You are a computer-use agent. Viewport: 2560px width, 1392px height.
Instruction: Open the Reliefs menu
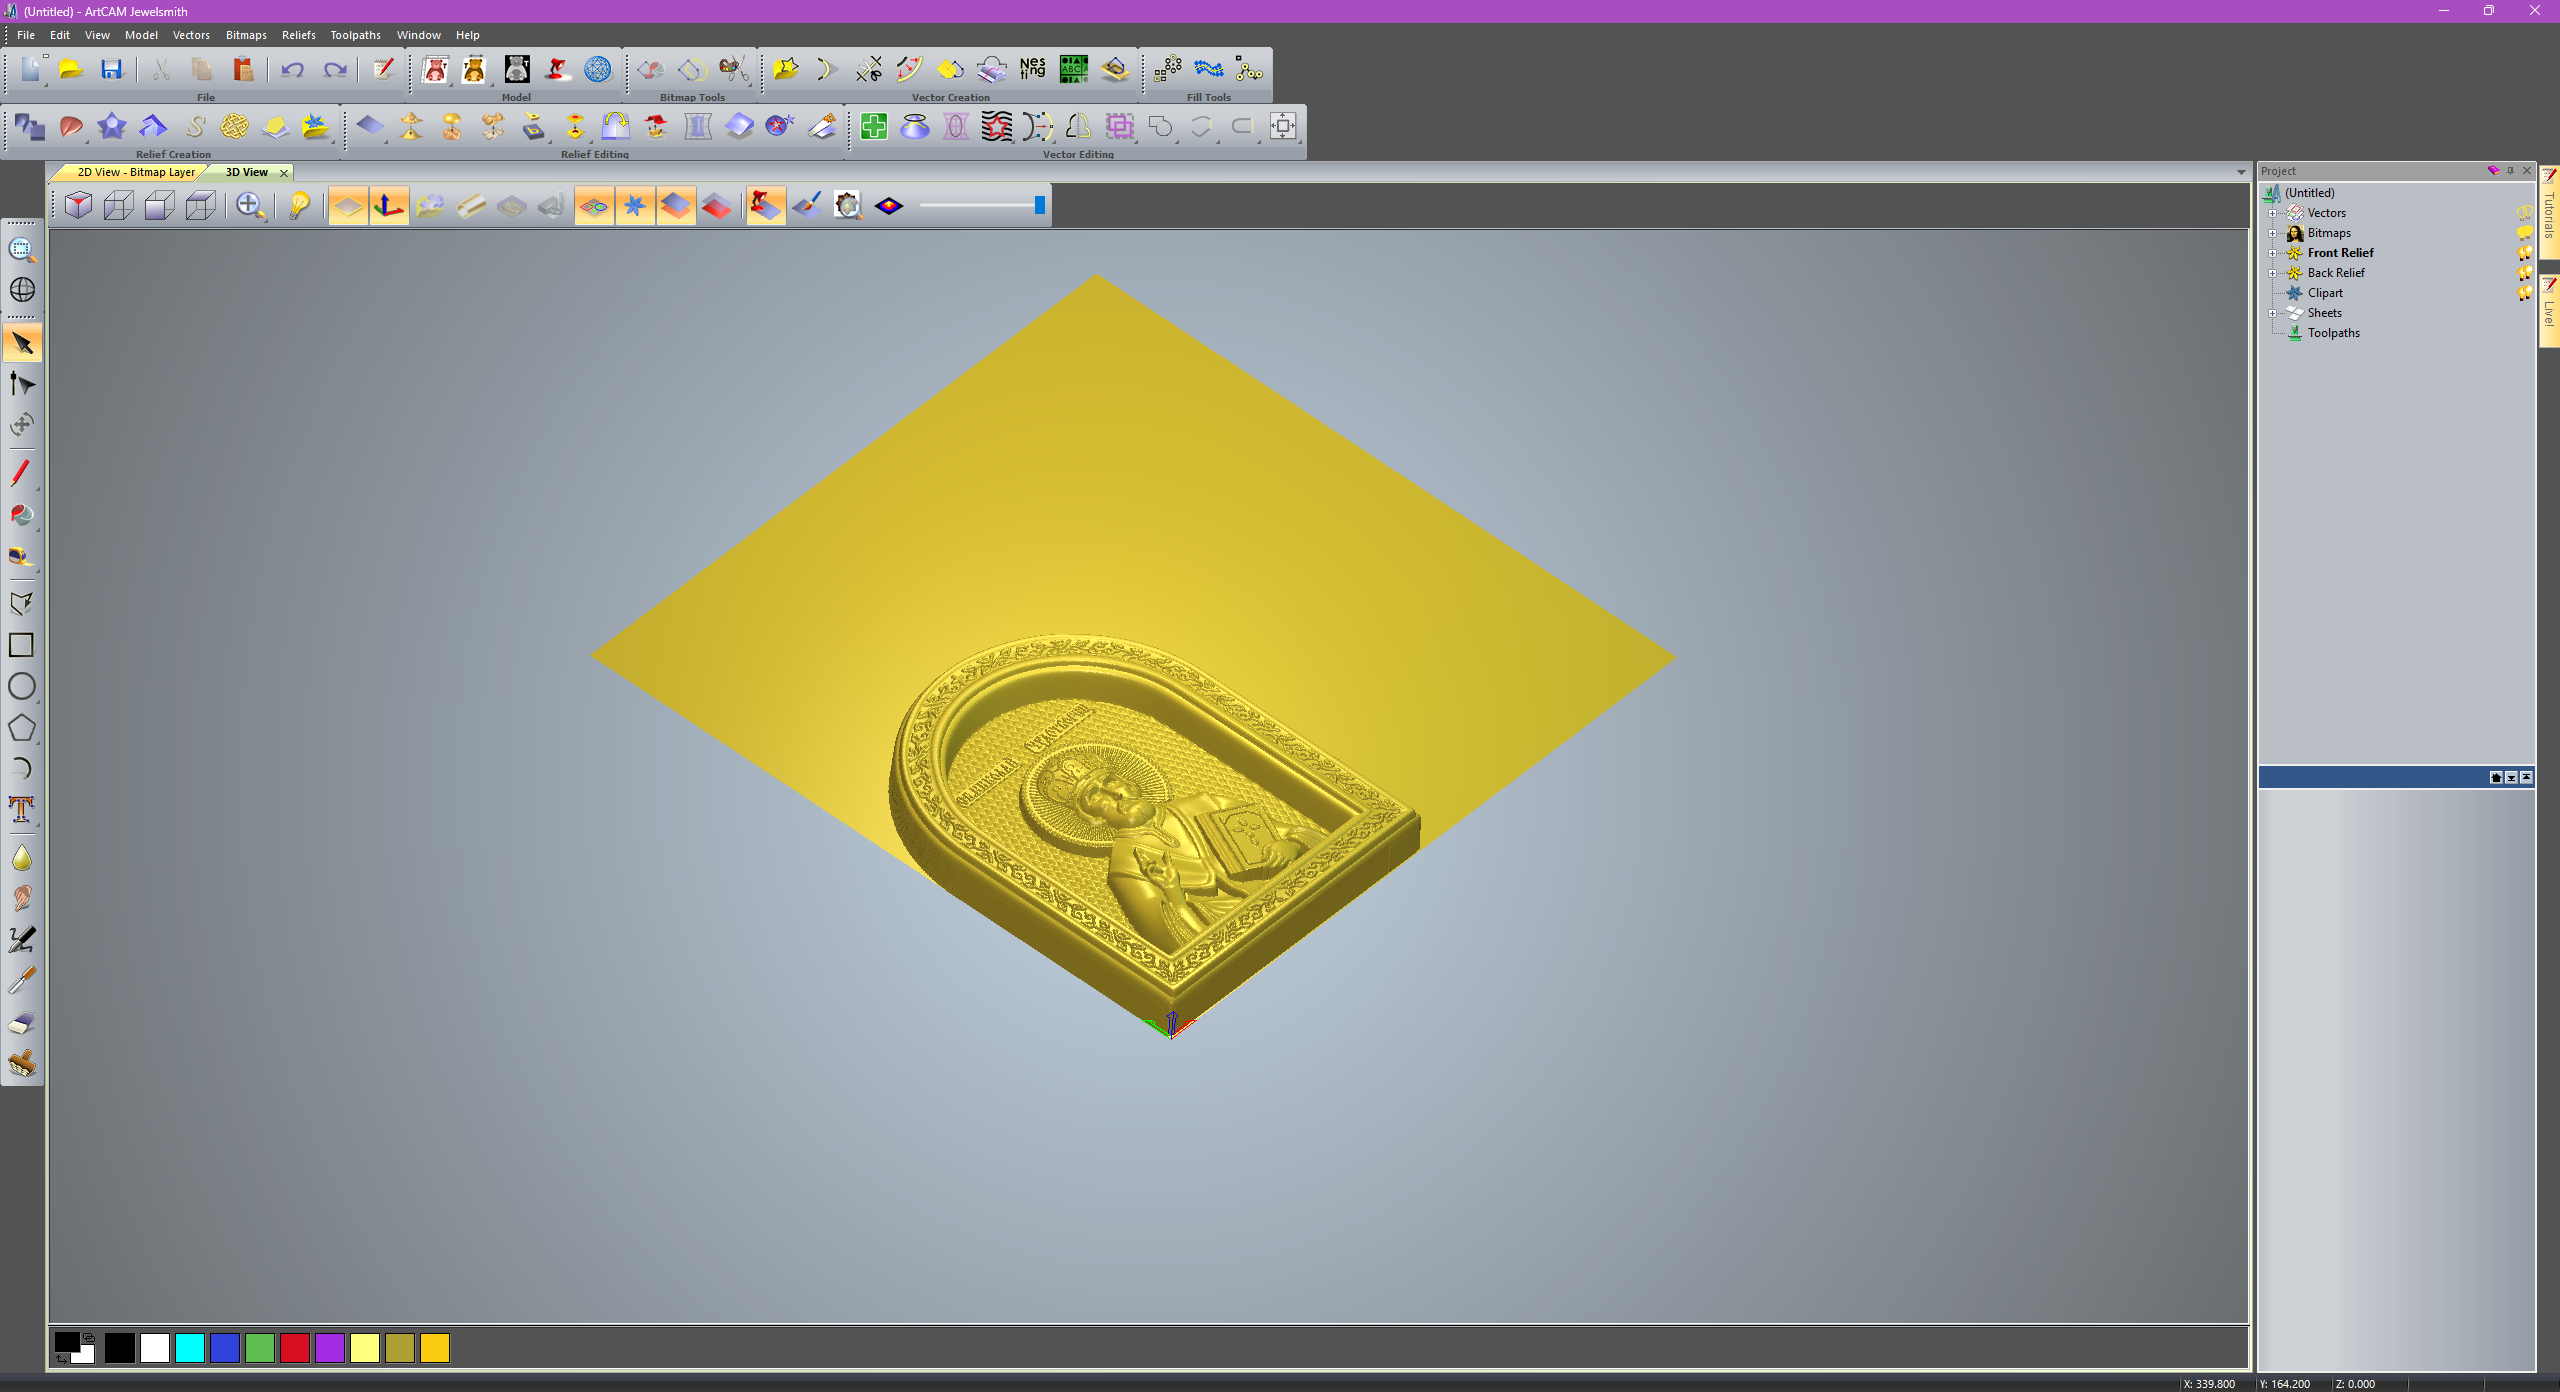click(x=298, y=35)
